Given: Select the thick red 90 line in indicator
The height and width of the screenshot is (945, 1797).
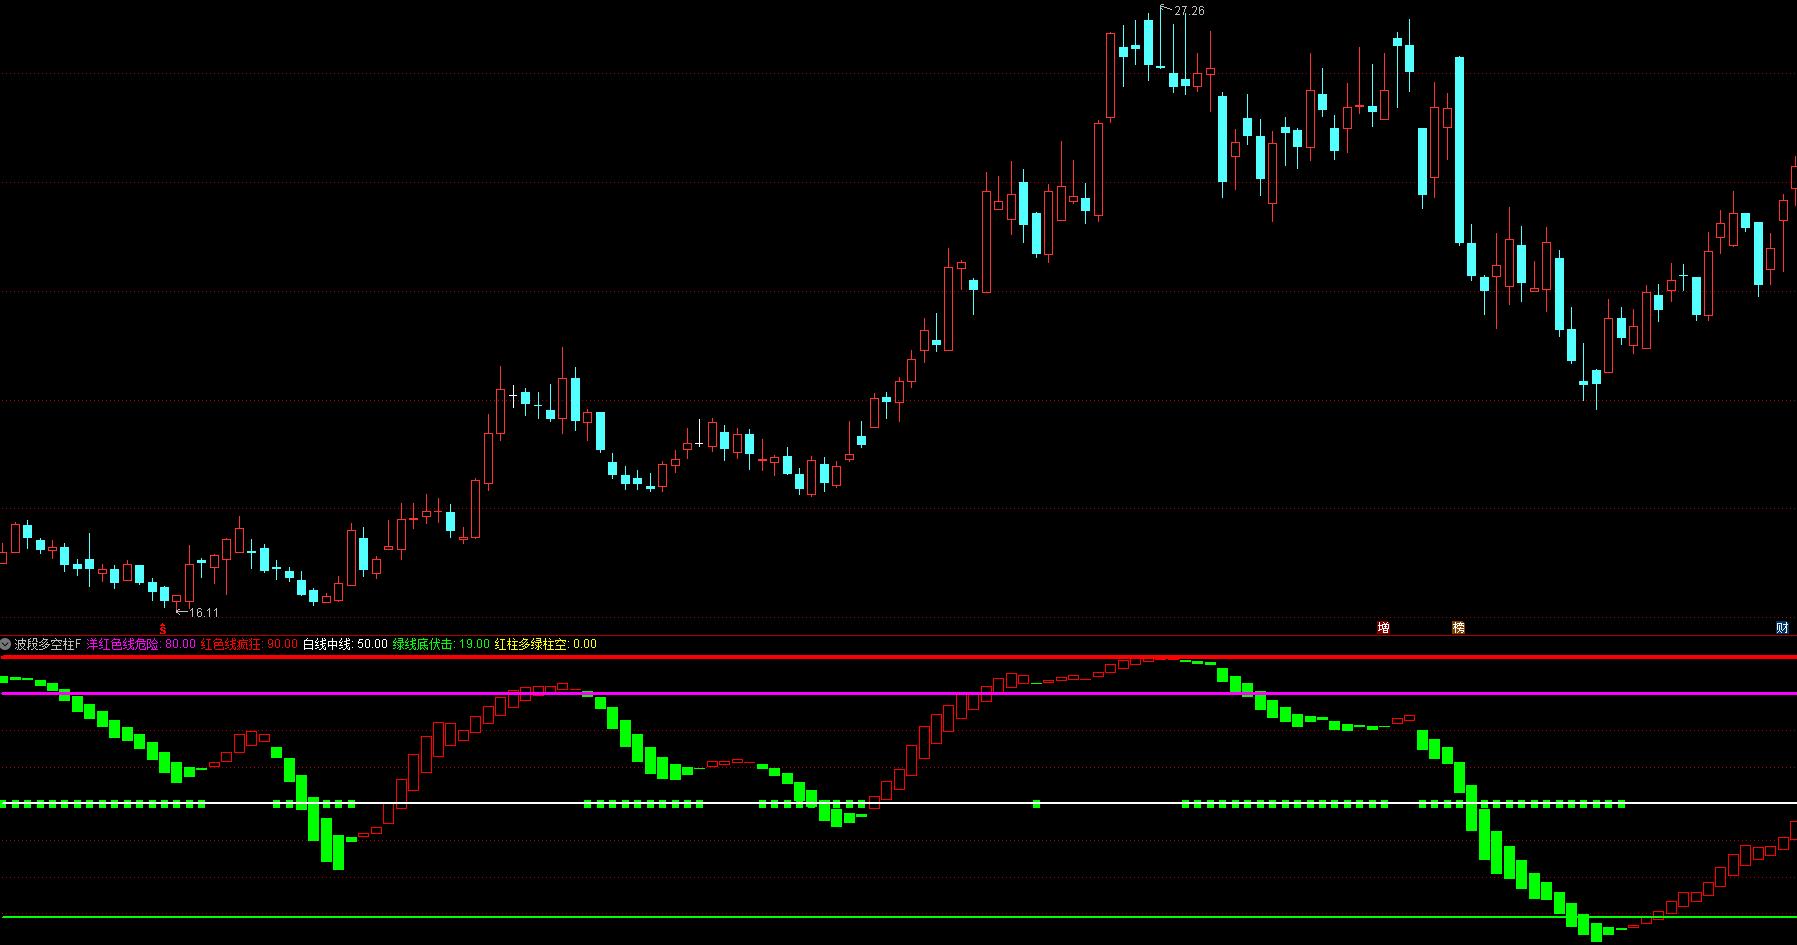Looking at the screenshot, I should coord(900,657).
